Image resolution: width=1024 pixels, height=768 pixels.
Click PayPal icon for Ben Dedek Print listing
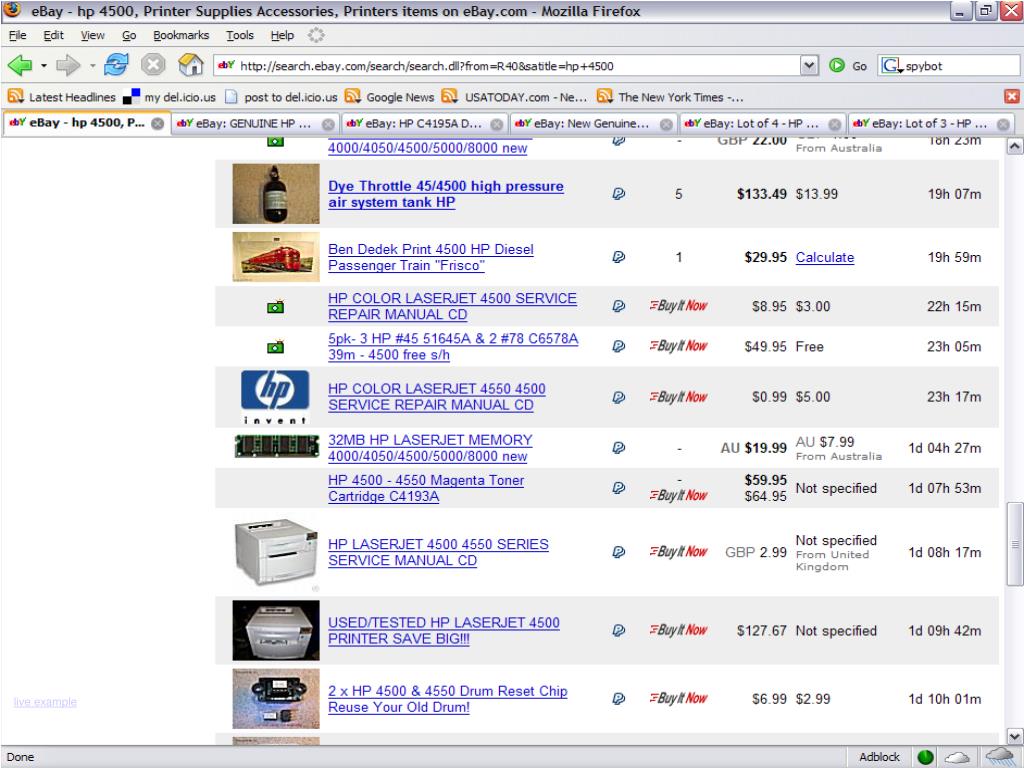click(618, 257)
